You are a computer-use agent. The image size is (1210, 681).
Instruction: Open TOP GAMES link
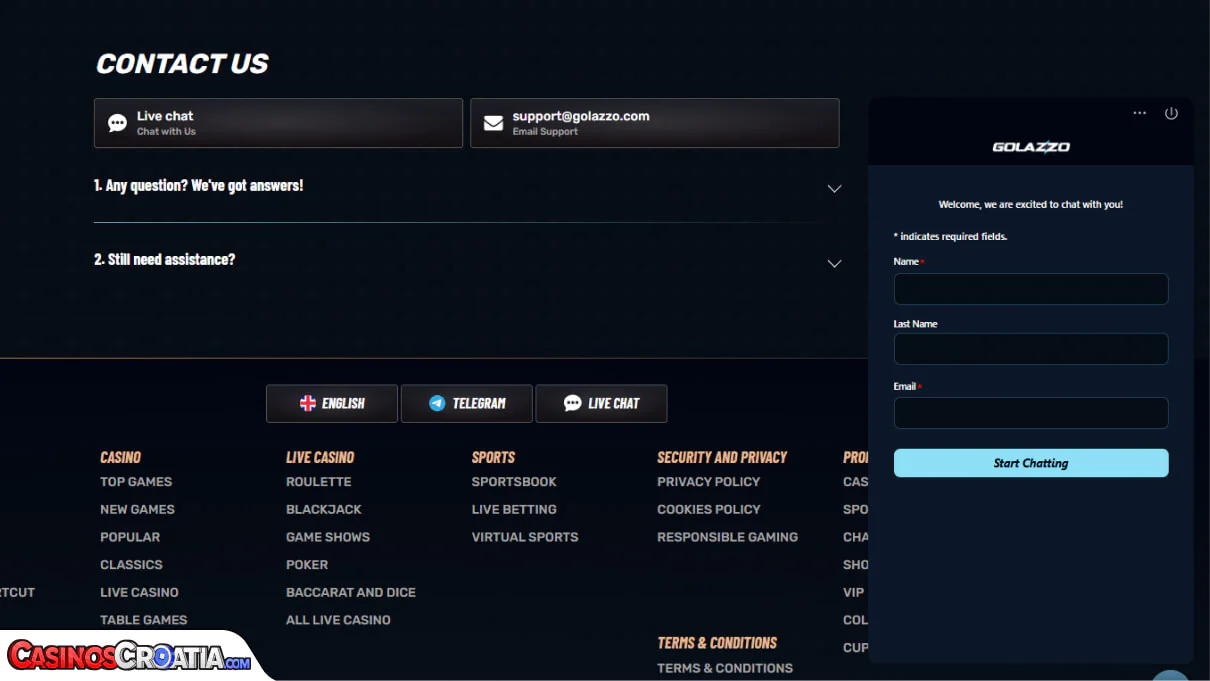136,481
